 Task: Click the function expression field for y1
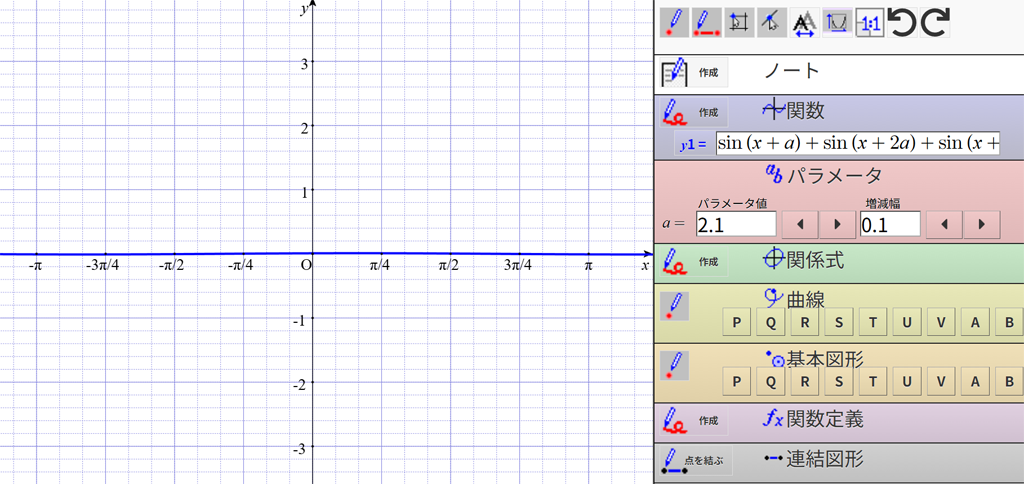(857, 143)
